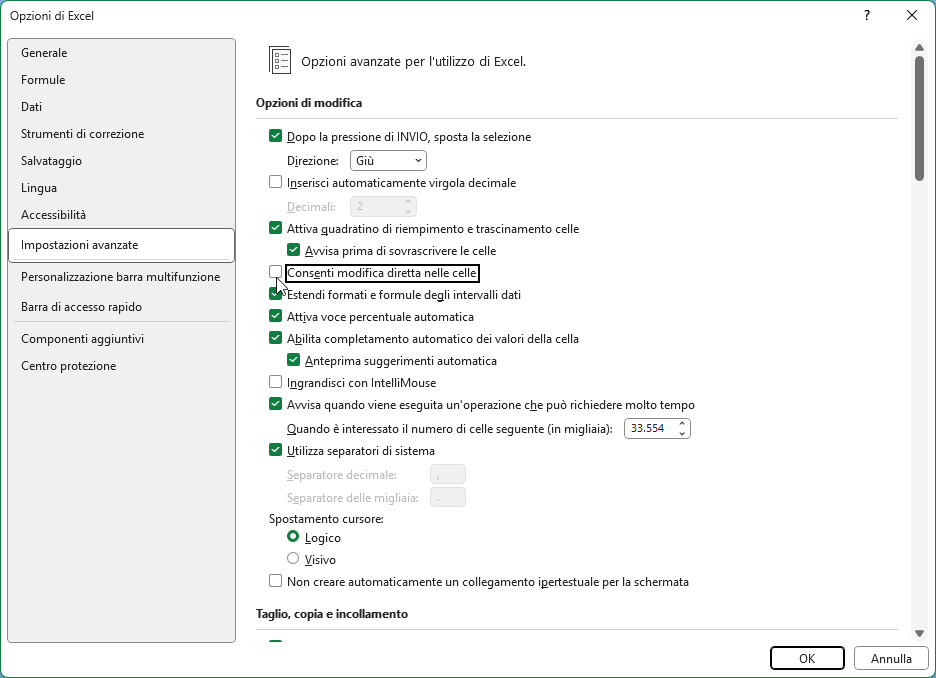936x678 pixels.
Task: Uncheck 'Avvisa prima di sovrascrivere le celle'
Action: point(293,250)
